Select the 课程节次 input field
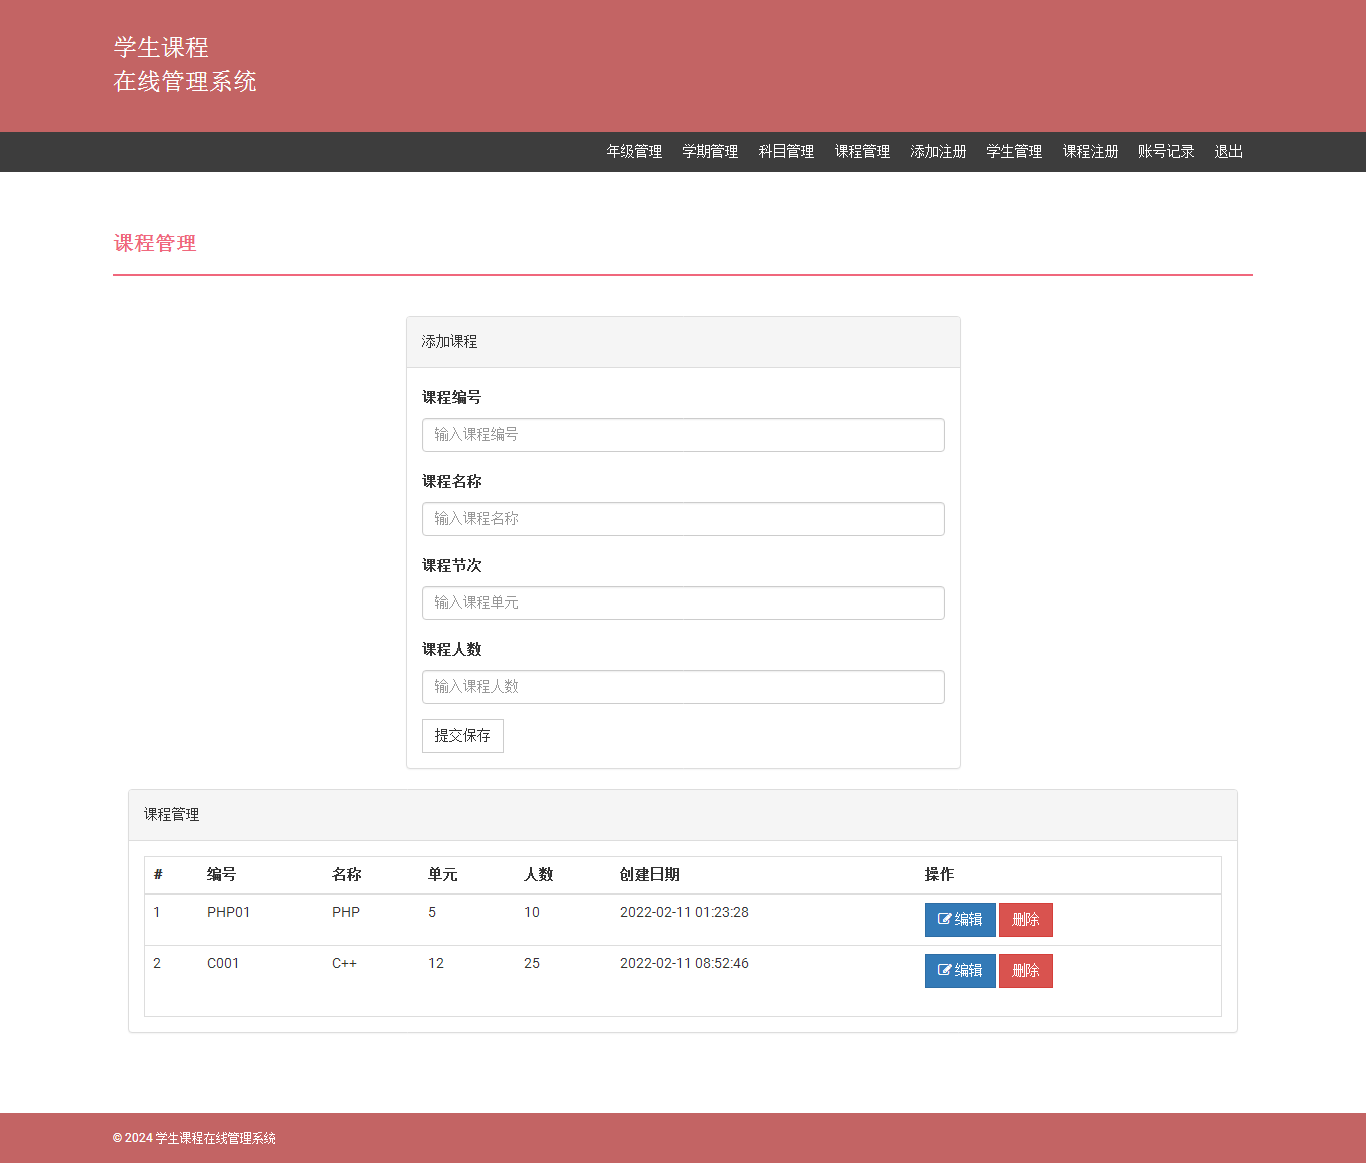The image size is (1366, 1163). [683, 603]
